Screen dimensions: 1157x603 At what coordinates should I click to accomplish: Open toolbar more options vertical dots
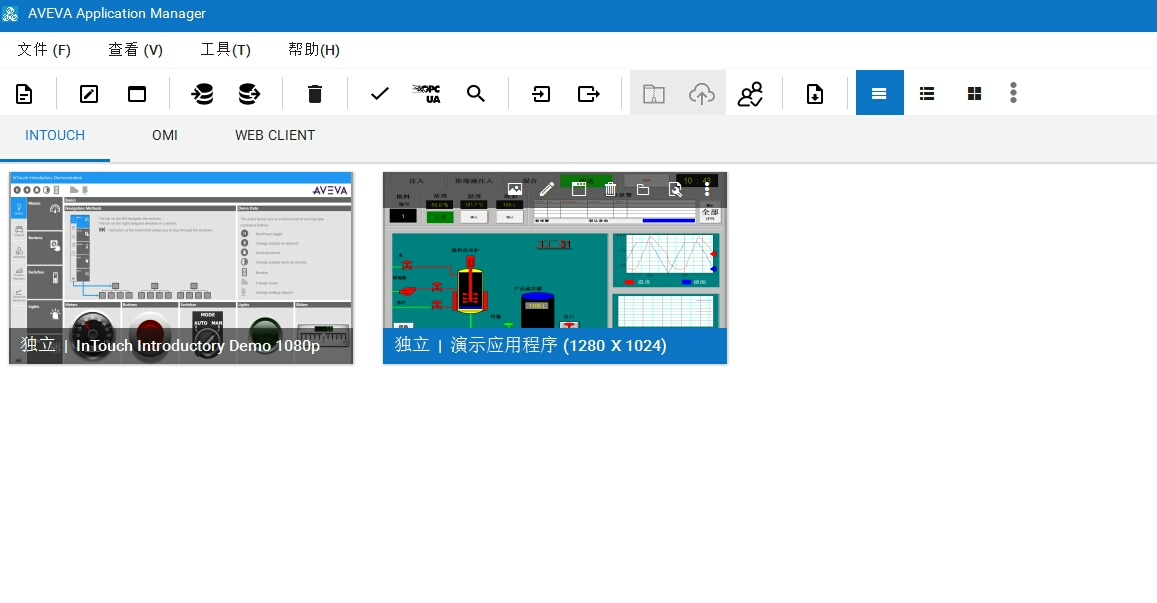click(x=1013, y=92)
